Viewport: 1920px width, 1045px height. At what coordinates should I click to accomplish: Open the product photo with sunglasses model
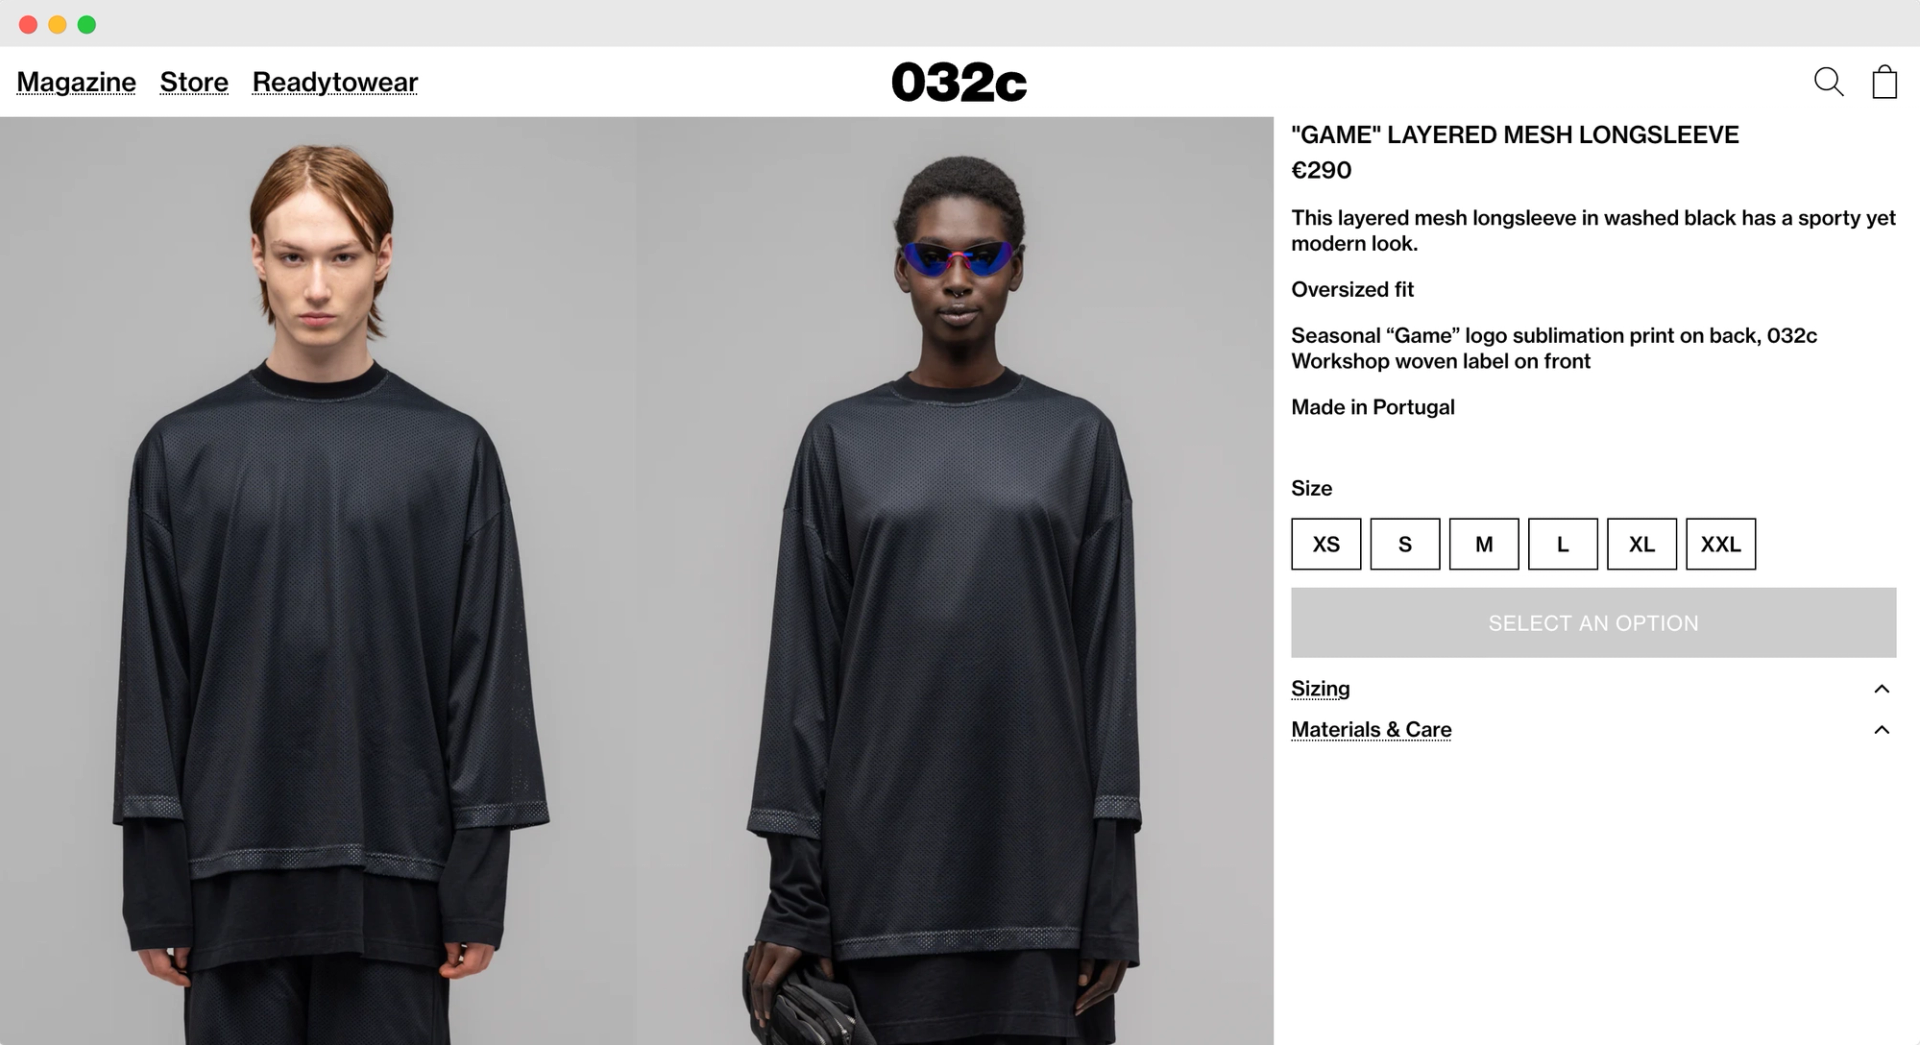coord(955,581)
